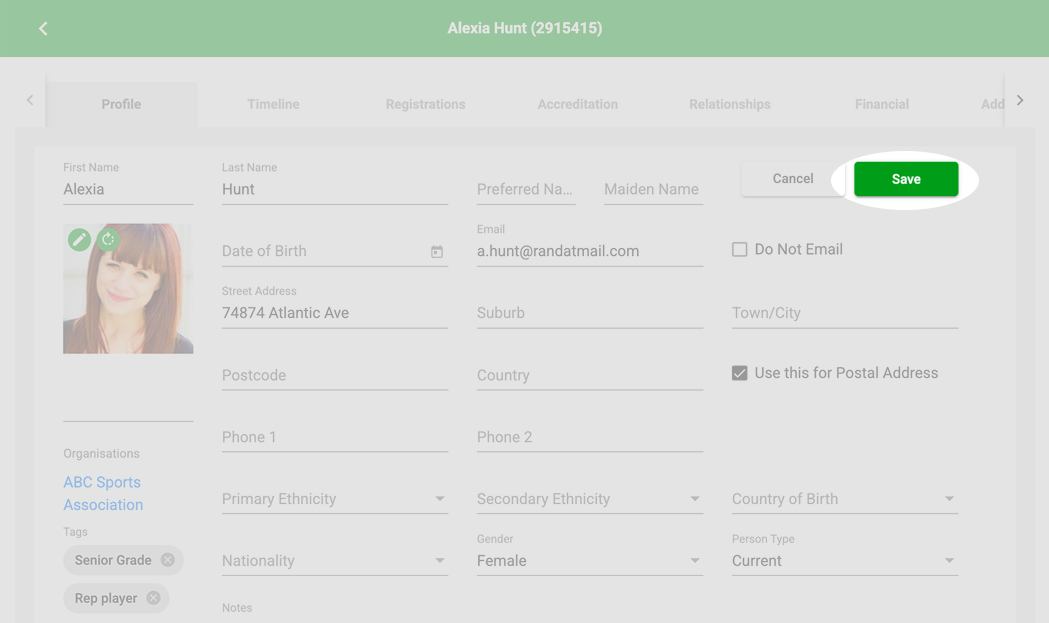Open Date of Birth calendar picker

(x=437, y=252)
